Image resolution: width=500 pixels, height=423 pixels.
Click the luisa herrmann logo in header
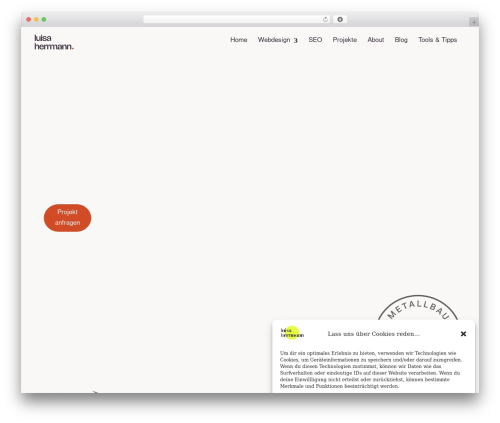(x=54, y=42)
